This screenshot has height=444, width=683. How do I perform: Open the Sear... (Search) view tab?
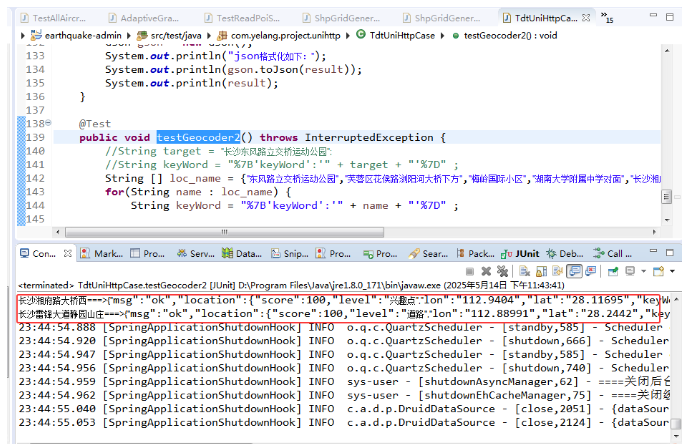coord(429,254)
